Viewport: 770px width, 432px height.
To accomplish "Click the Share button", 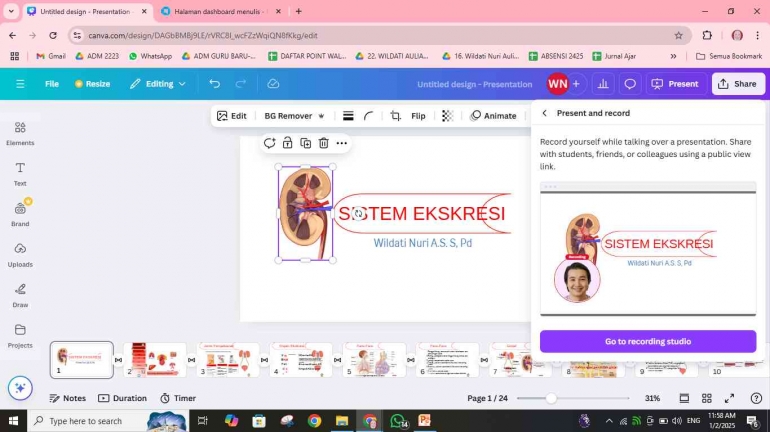I will [x=738, y=84].
